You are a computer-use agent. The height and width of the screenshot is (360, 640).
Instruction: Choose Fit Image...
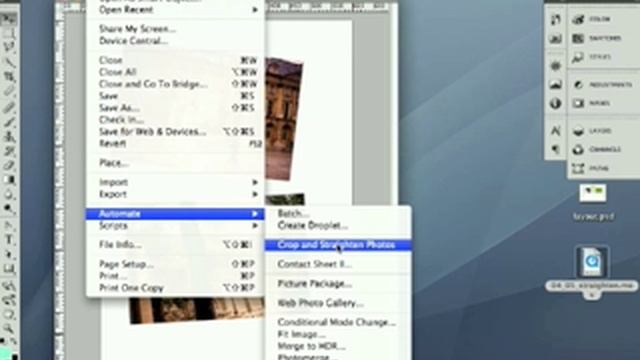tap(338, 335)
